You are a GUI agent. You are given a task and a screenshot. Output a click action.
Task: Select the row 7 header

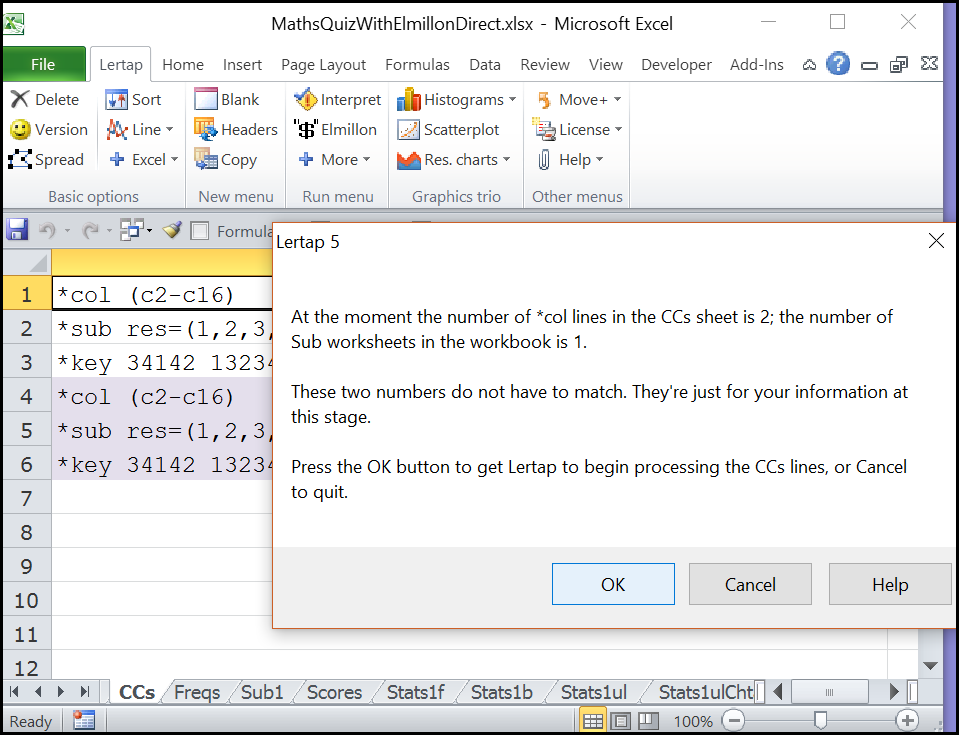pyautogui.click(x=27, y=498)
